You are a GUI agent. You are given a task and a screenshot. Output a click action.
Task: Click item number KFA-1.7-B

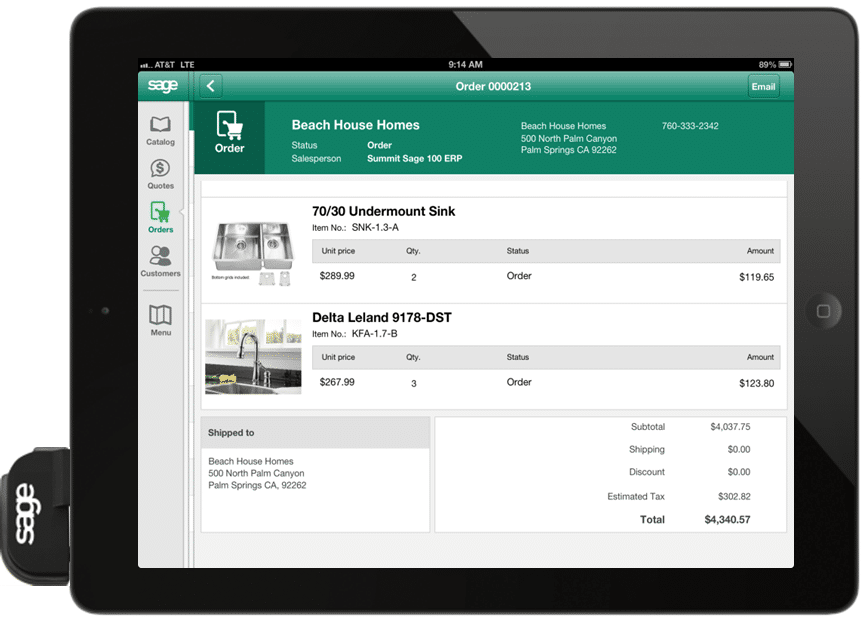pyautogui.click(x=374, y=334)
